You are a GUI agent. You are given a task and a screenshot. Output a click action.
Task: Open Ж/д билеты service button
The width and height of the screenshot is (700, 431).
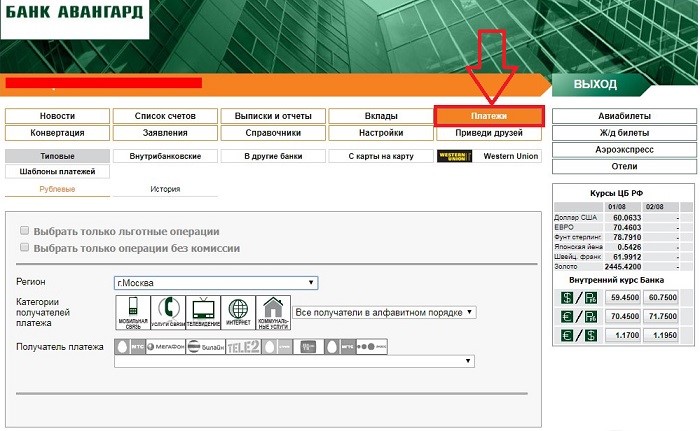(624, 133)
